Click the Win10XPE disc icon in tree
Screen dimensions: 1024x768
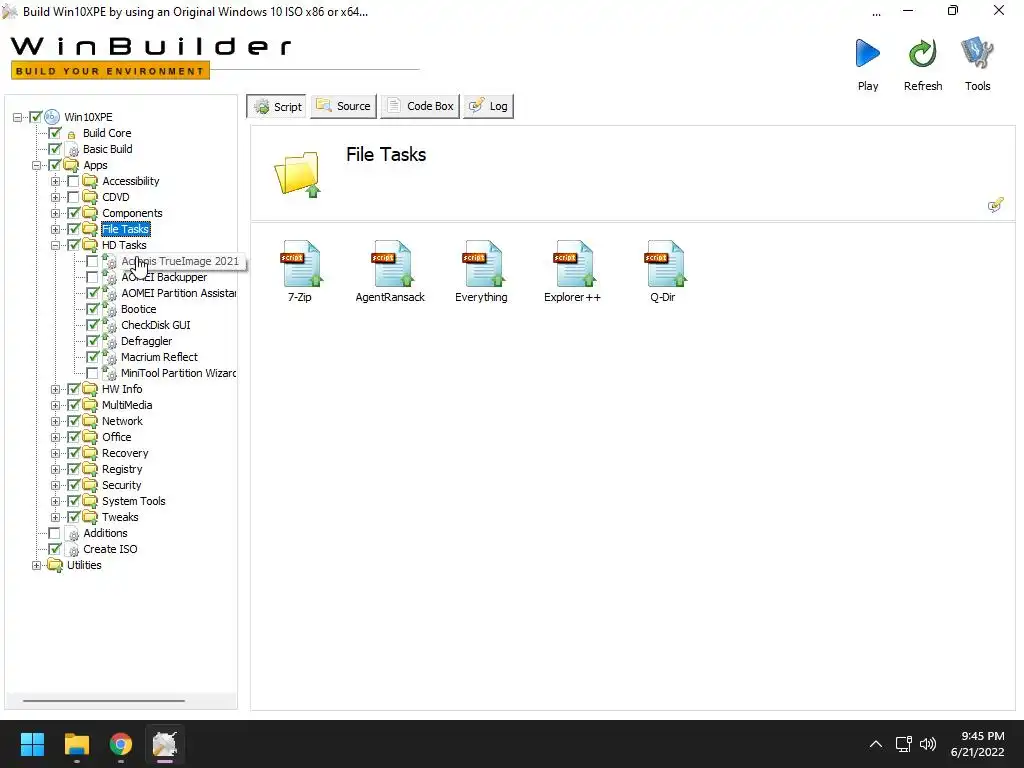point(52,117)
